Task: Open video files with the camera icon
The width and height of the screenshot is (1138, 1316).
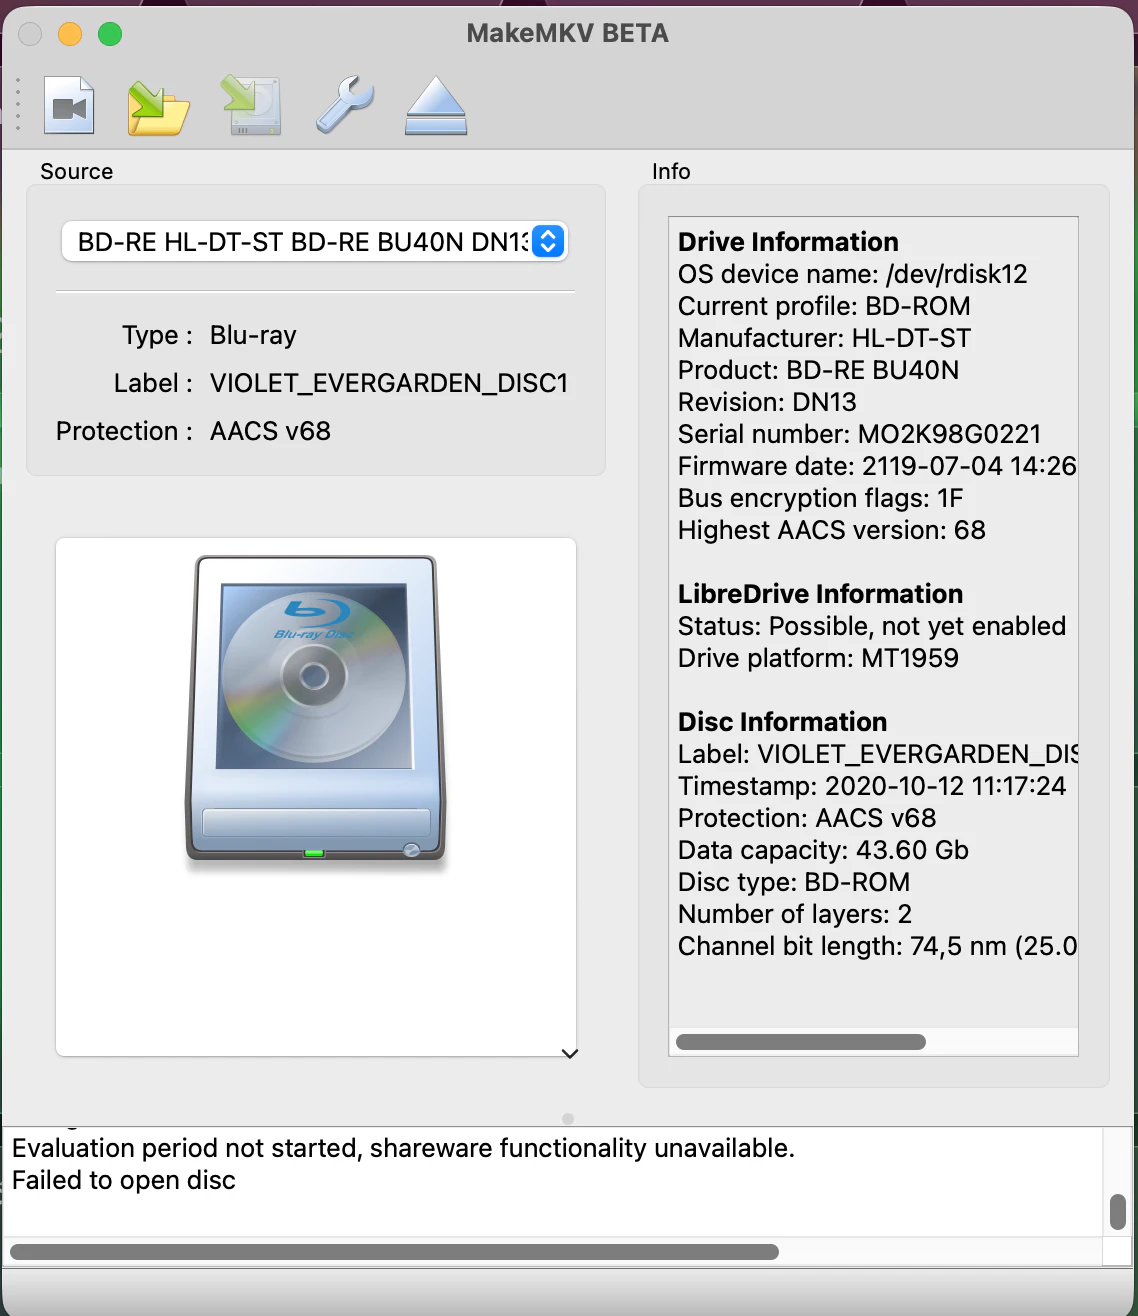Action: tap(69, 105)
